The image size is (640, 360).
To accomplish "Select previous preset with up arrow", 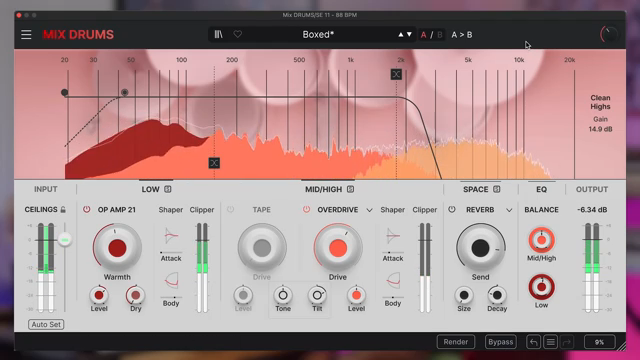I will 400,35.
